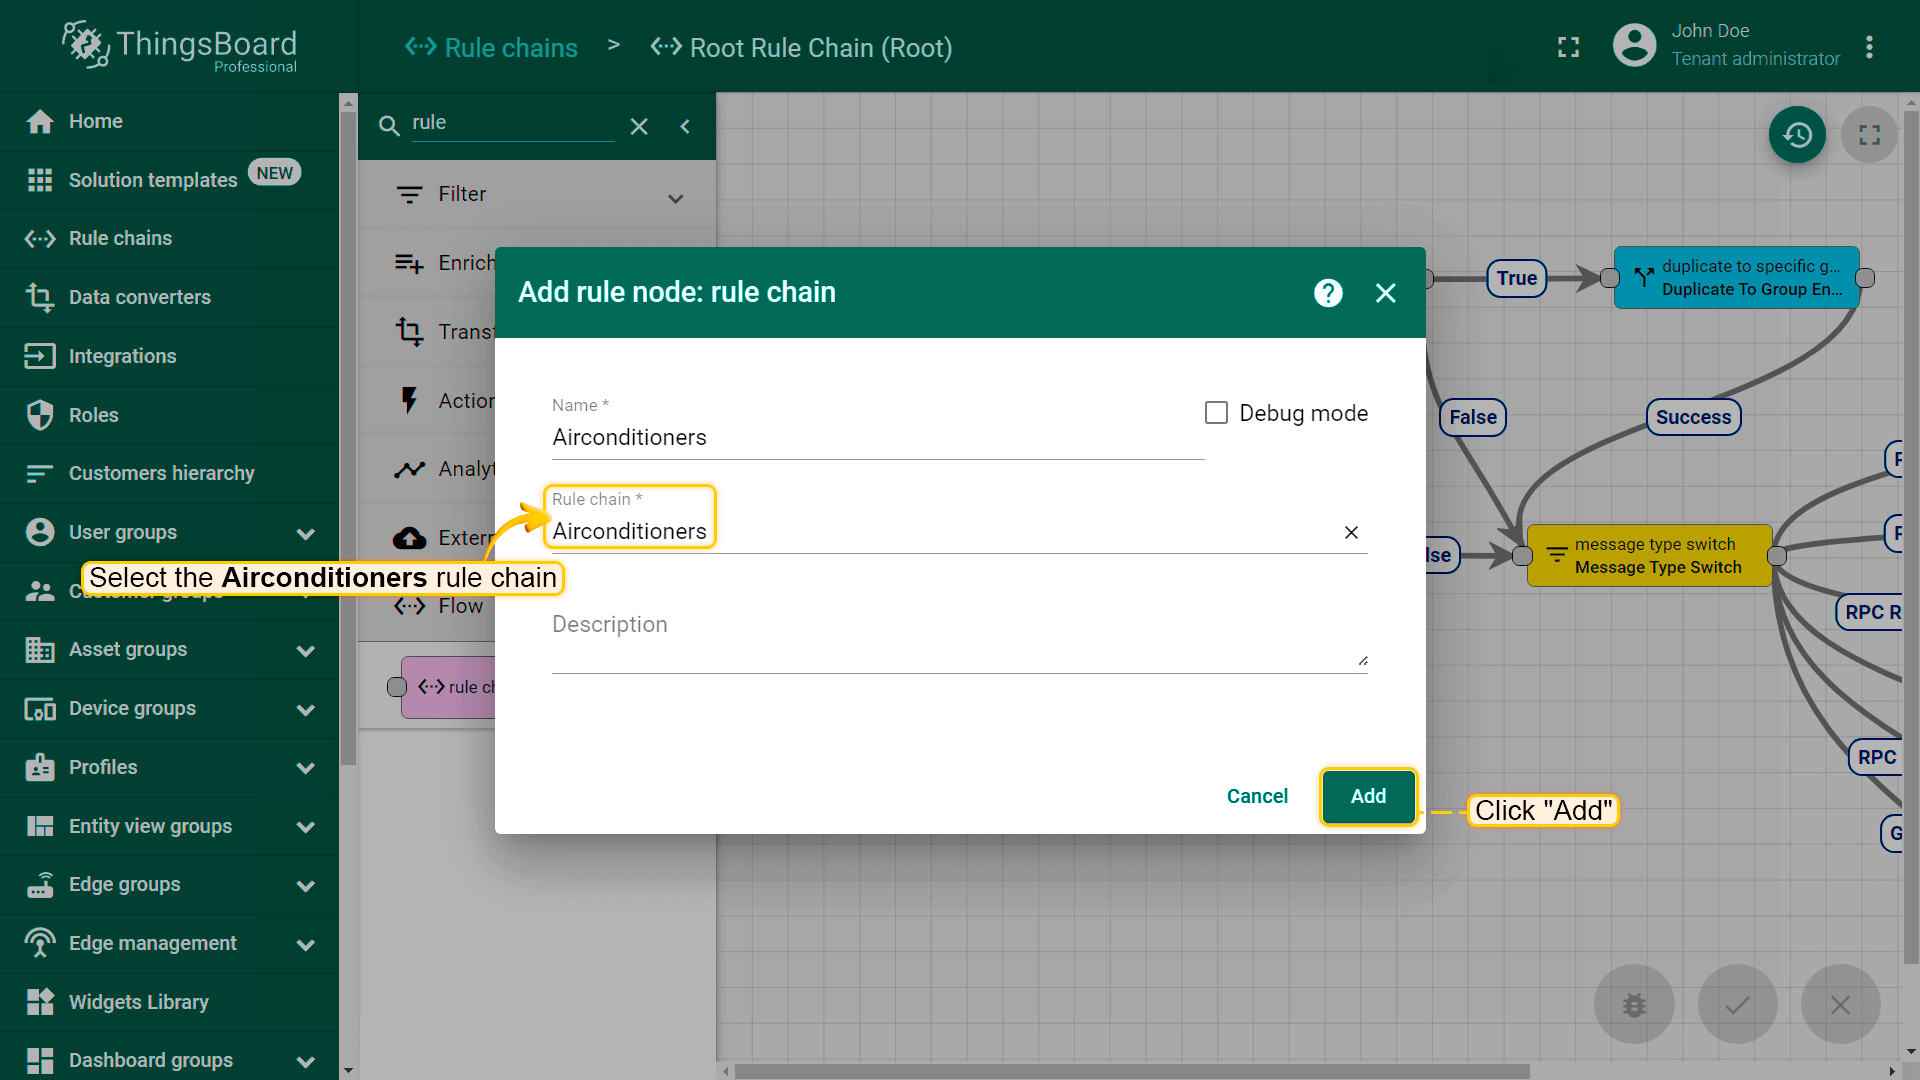
Task: Open the help icon in dialog header
Action: click(1328, 293)
